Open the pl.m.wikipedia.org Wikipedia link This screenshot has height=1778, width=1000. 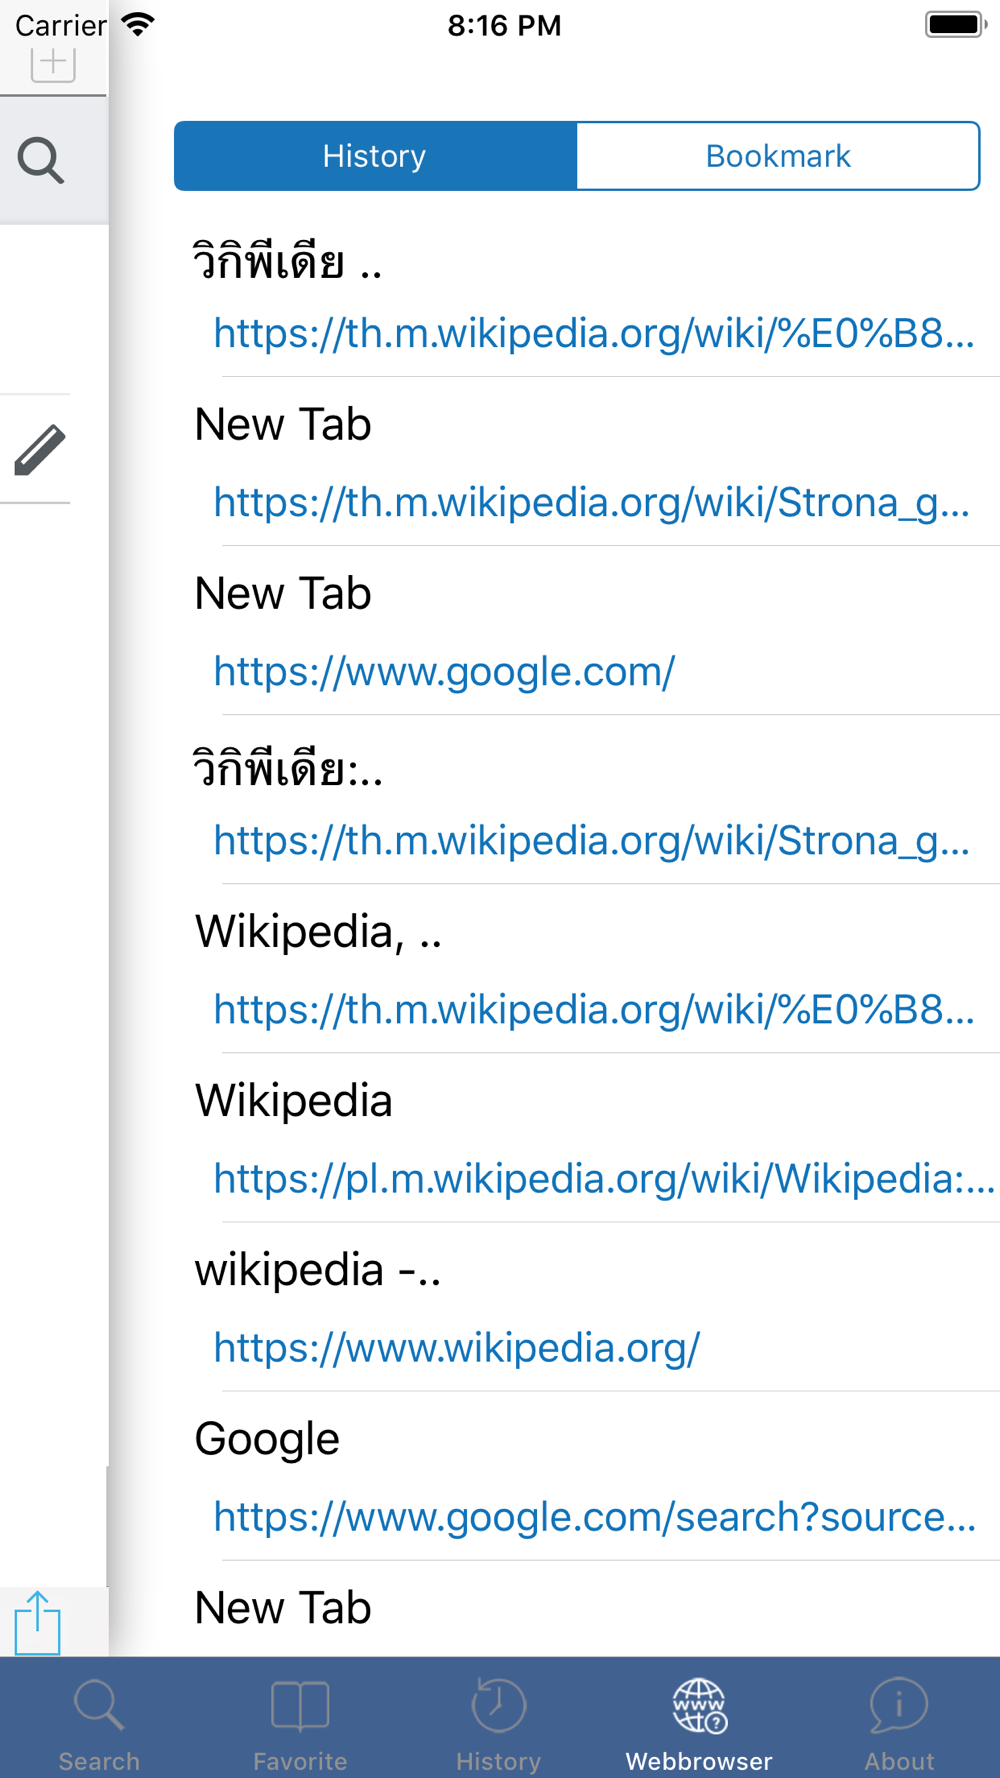click(604, 1179)
